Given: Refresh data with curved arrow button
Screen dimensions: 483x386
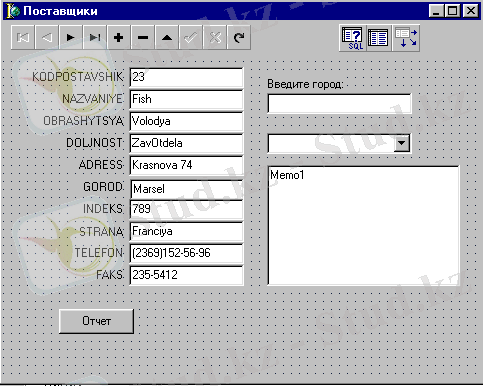Looking at the screenshot, I should (239, 37).
